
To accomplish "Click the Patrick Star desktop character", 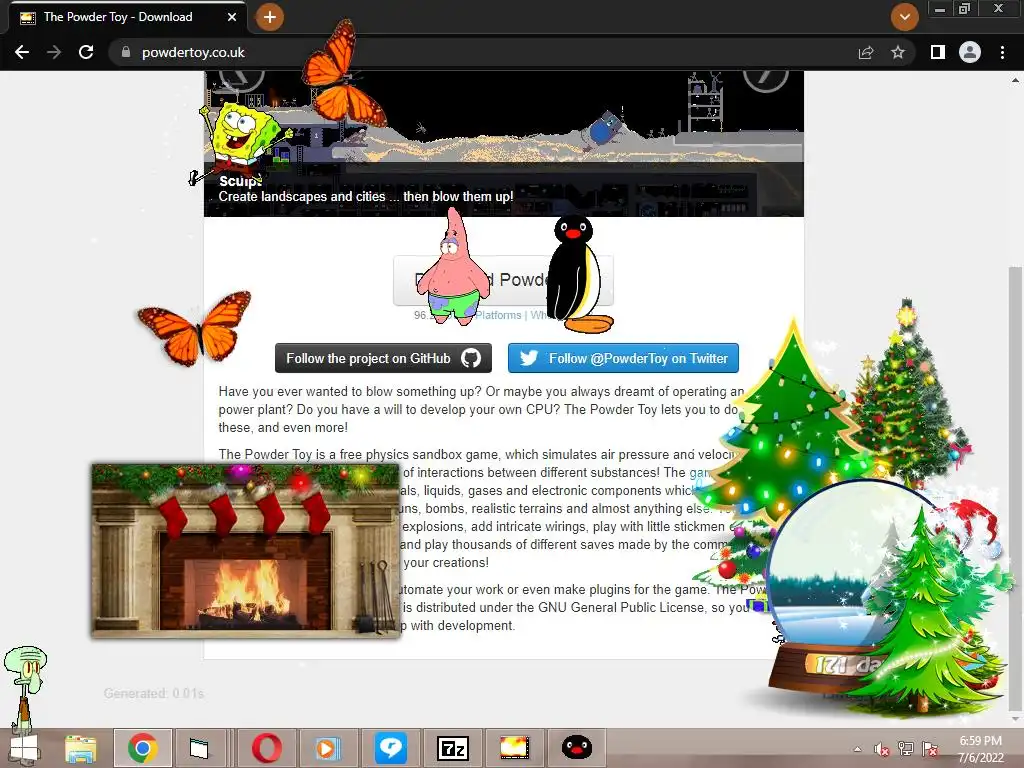I will pos(454,266).
